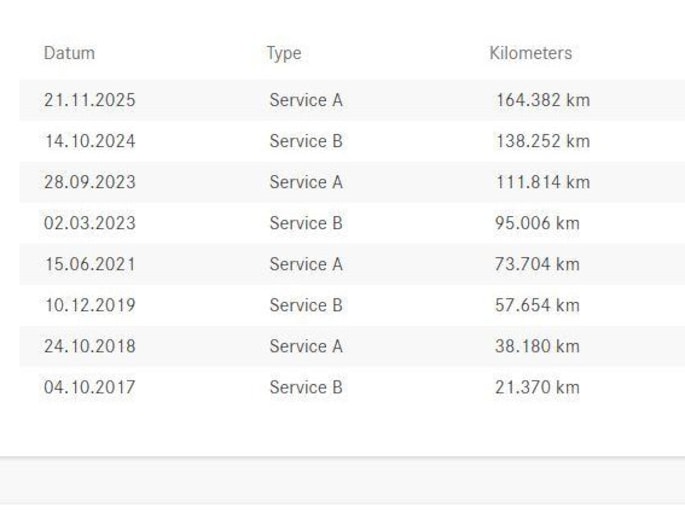Select the 14.10.2024 service date
685x513 pixels.
89,141
